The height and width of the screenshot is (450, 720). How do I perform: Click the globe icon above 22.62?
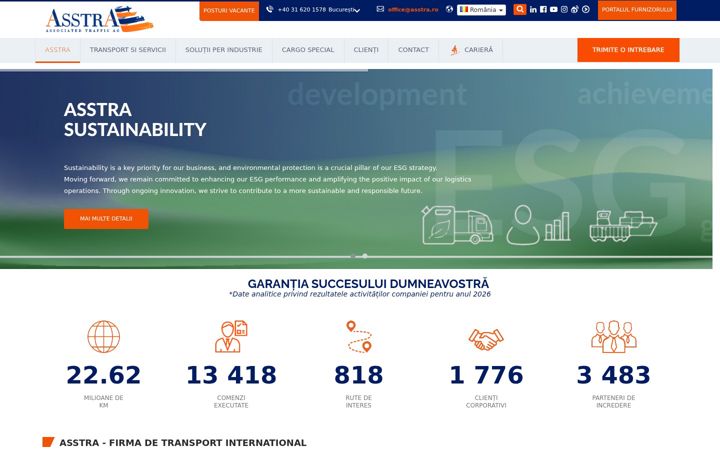click(x=104, y=337)
